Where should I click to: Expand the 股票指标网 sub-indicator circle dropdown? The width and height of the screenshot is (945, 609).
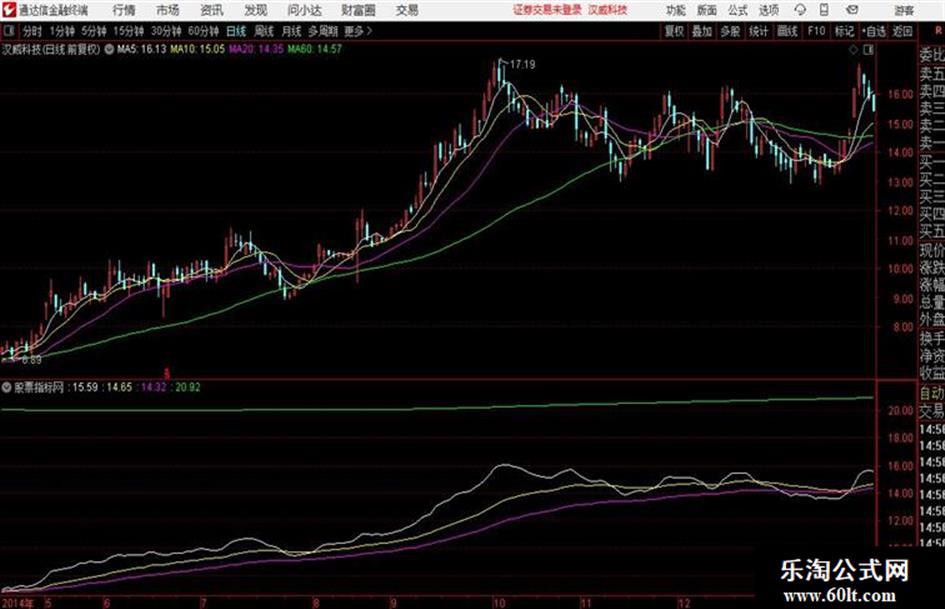[x=7, y=387]
